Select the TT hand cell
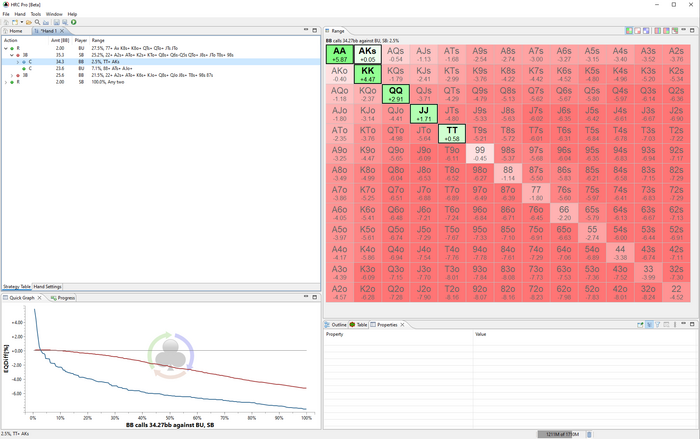This screenshot has width=700, height=439. [452, 134]
